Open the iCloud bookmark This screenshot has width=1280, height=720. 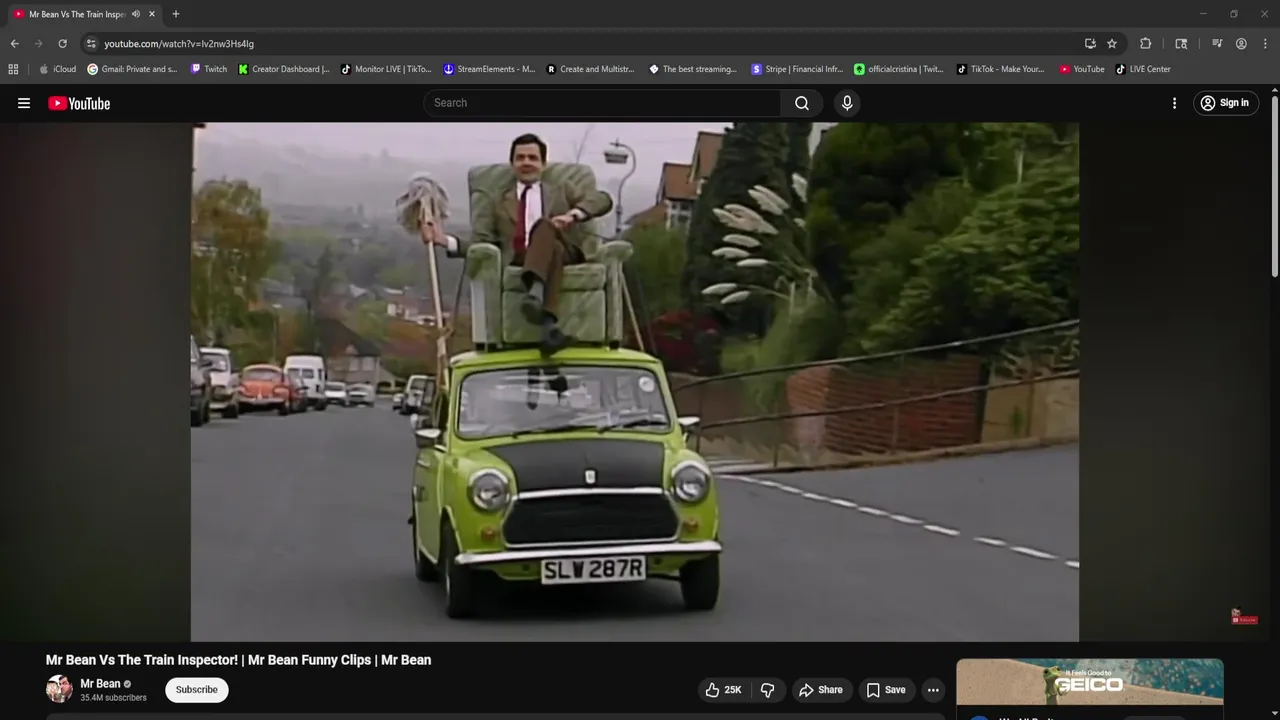pos(57,69)
